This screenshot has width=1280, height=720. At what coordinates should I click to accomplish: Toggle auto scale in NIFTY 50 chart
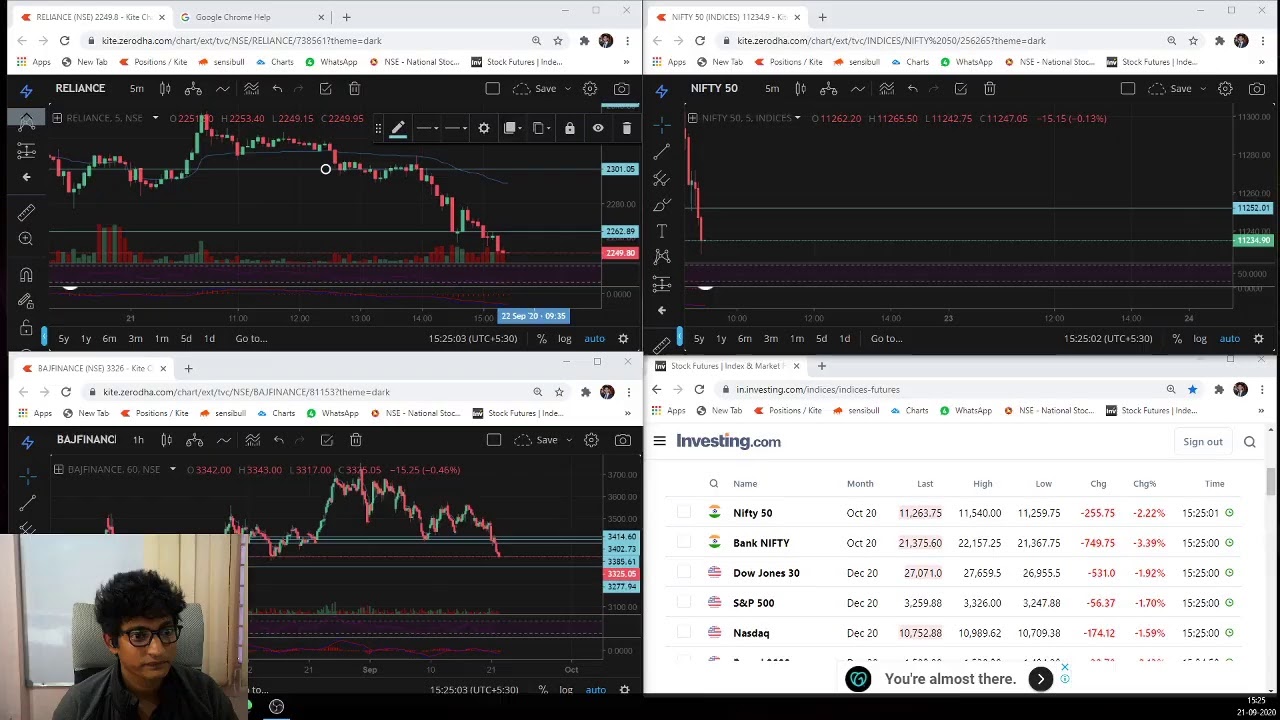[x=1230, y=338]
